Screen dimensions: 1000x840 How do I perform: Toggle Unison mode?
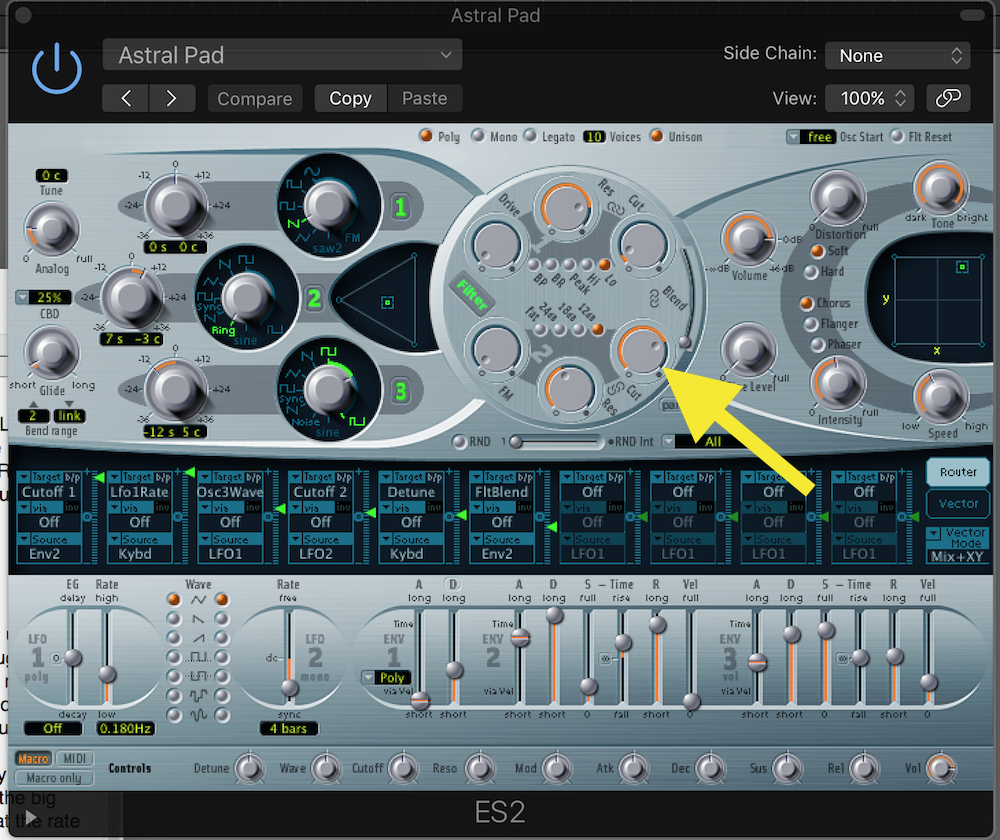coord(656,135)
